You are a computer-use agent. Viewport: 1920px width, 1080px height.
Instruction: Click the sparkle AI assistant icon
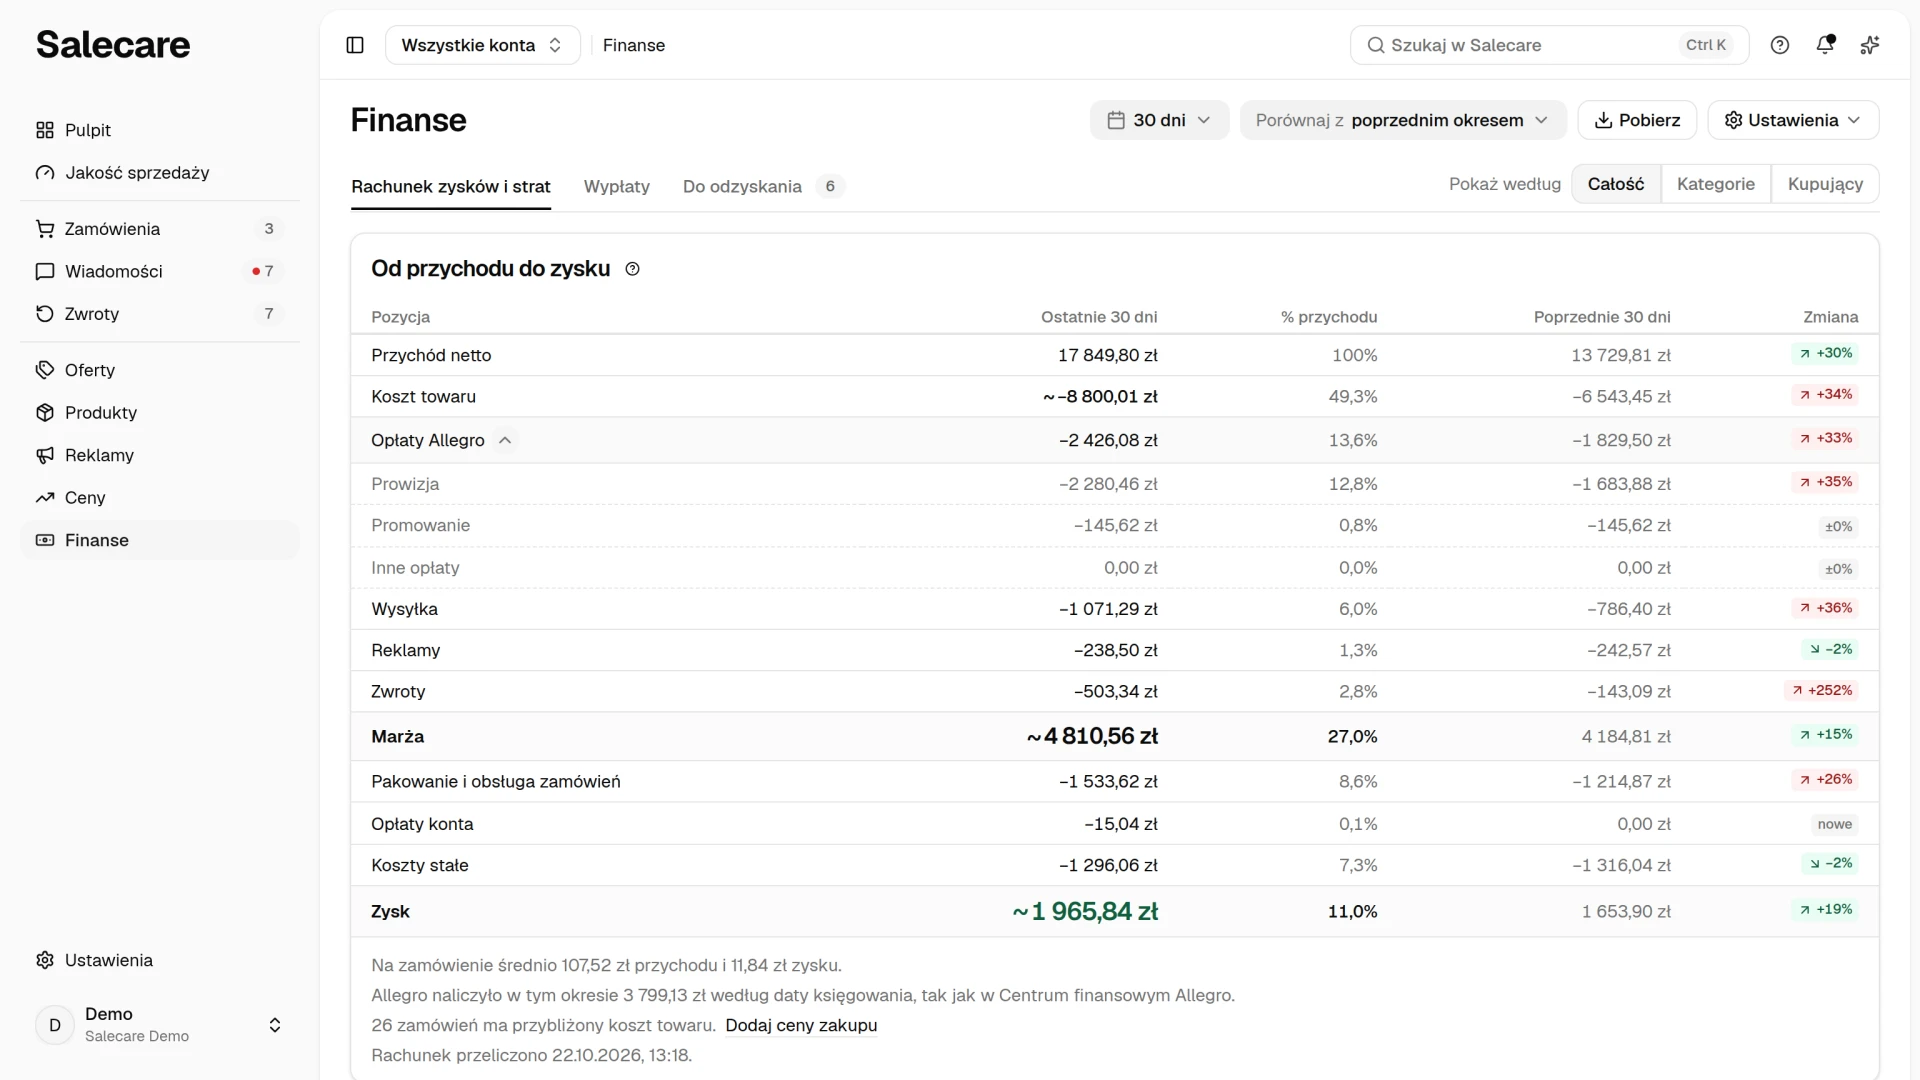[1870, 45]
